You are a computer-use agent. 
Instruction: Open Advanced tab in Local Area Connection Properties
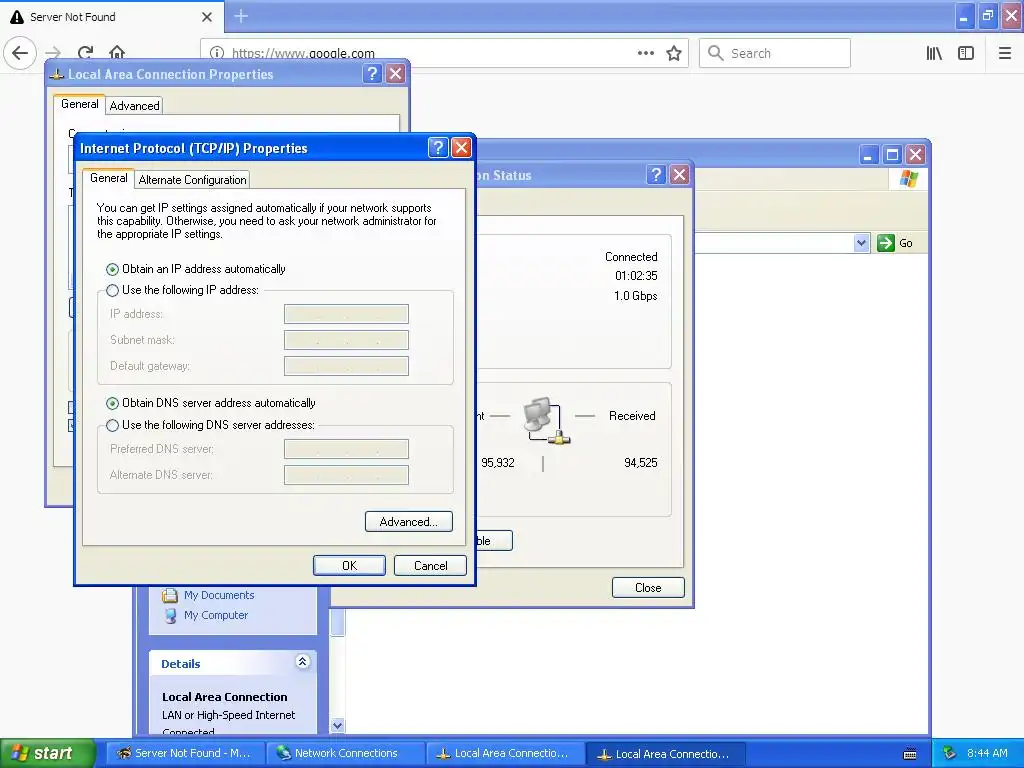135,106
